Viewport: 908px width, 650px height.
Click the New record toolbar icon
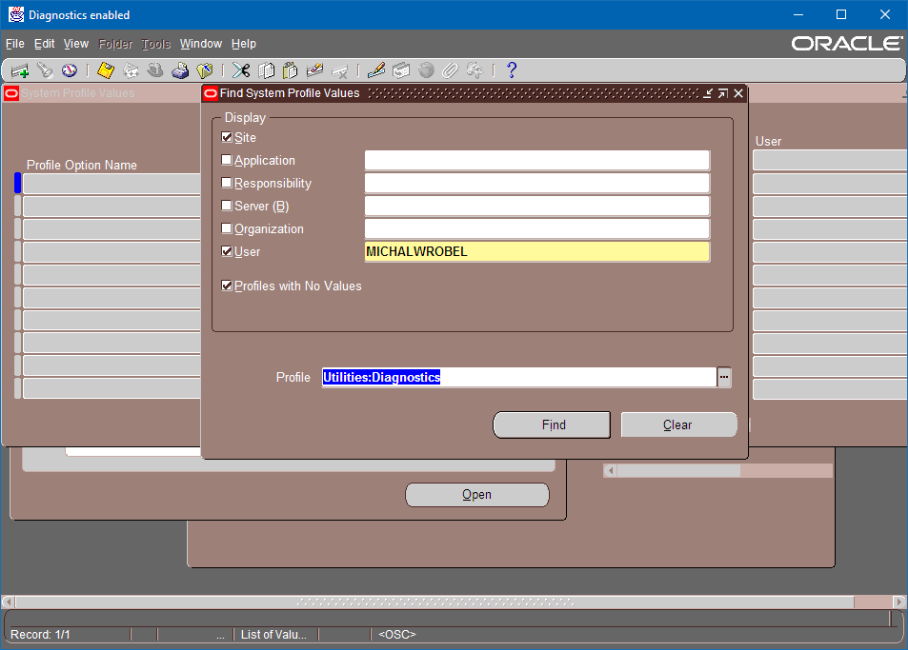tap(20, 71)
